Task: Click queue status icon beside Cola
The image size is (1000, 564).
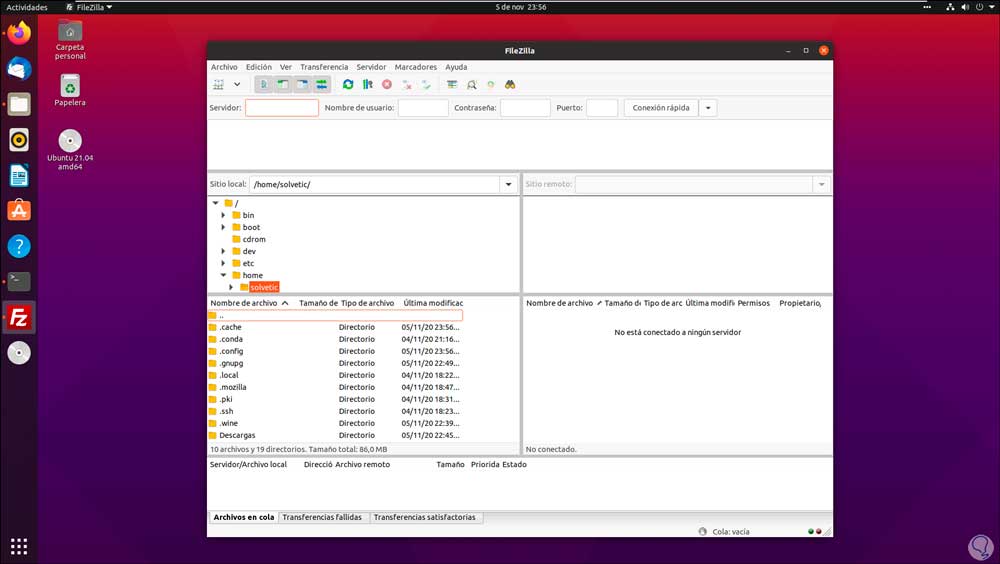Action: [702, 531]
